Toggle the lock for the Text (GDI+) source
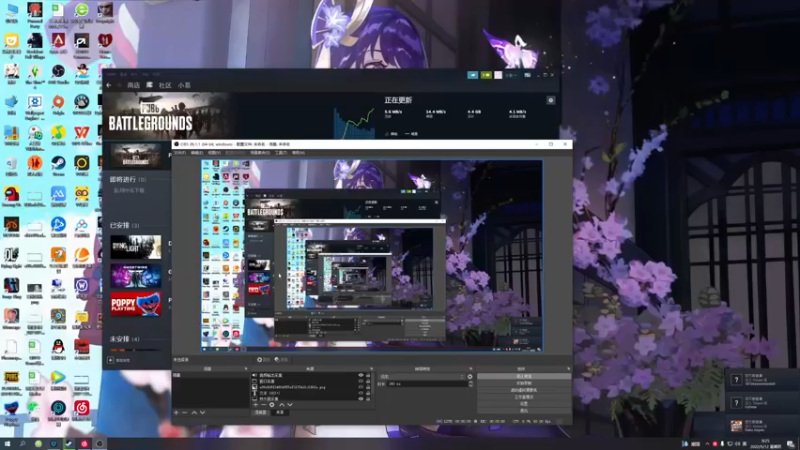The height and width of the screenshot is (450, 800). coord(368,393)
